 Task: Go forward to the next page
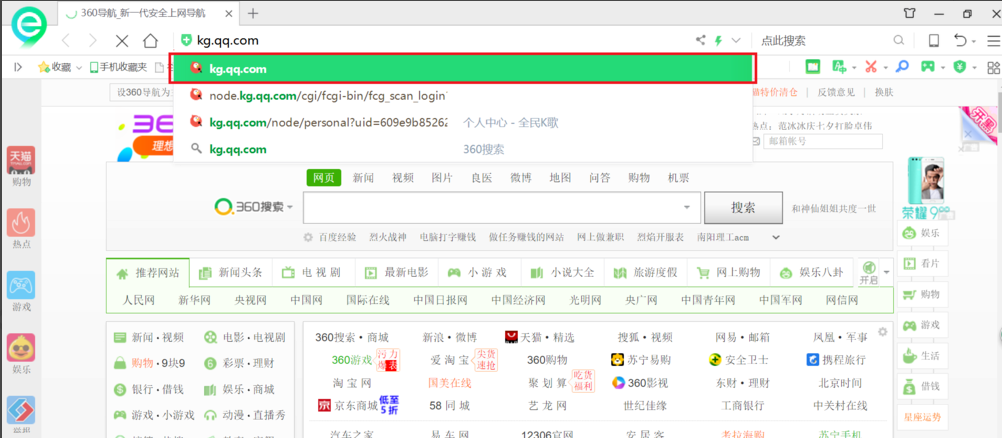[93, 42]
